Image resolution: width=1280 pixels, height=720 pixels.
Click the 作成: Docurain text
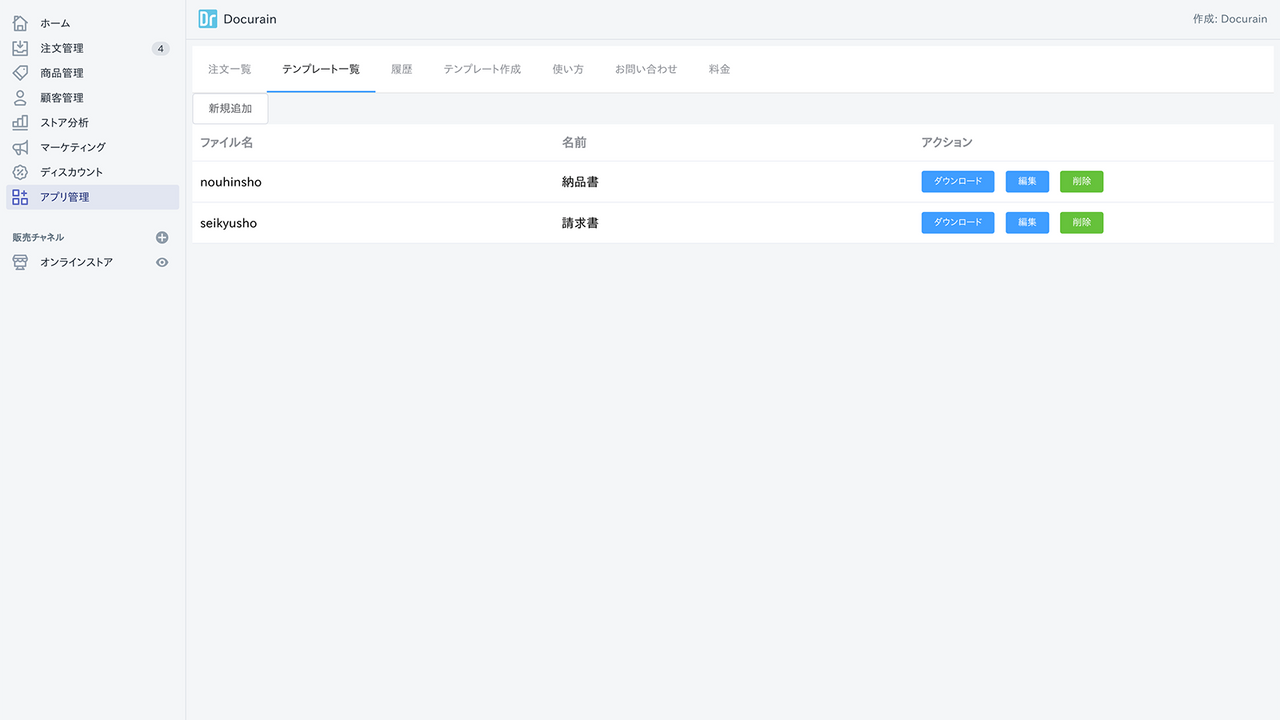pyautogui.click(x=1230, y=19)
